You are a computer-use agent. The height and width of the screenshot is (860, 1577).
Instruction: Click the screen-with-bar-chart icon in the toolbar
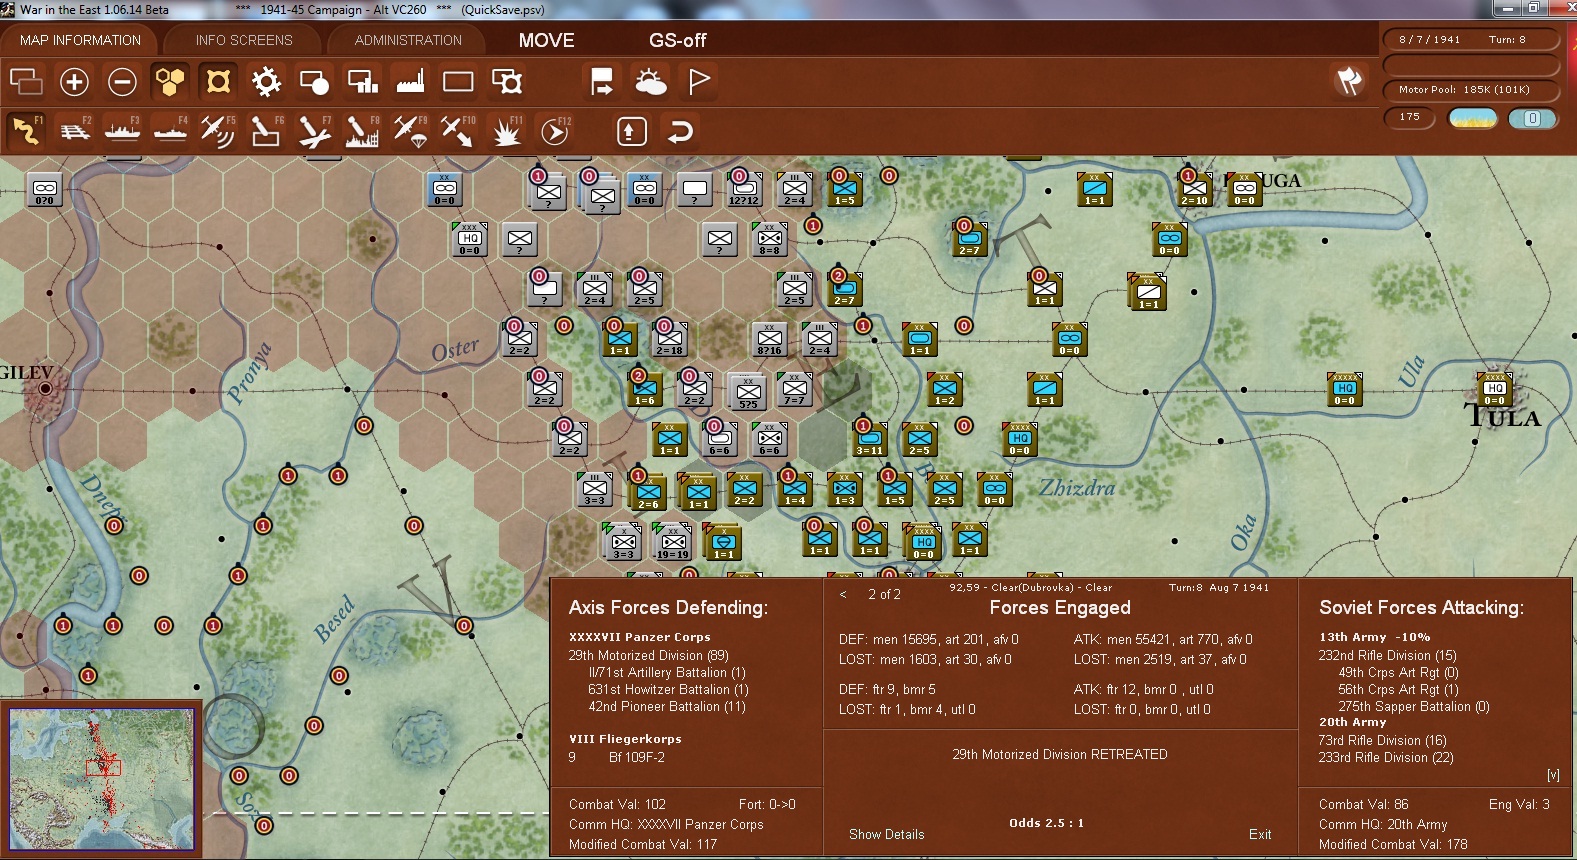(362, 81)
